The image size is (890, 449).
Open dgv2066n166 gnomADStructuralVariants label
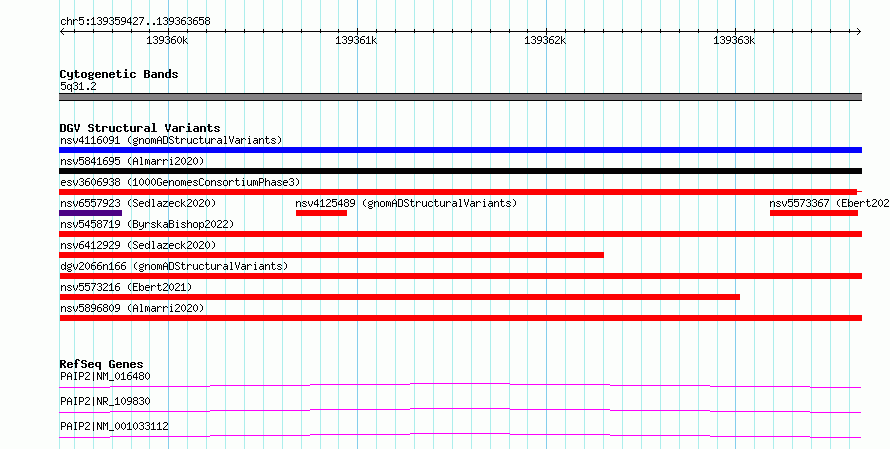(x=174, y=266)
